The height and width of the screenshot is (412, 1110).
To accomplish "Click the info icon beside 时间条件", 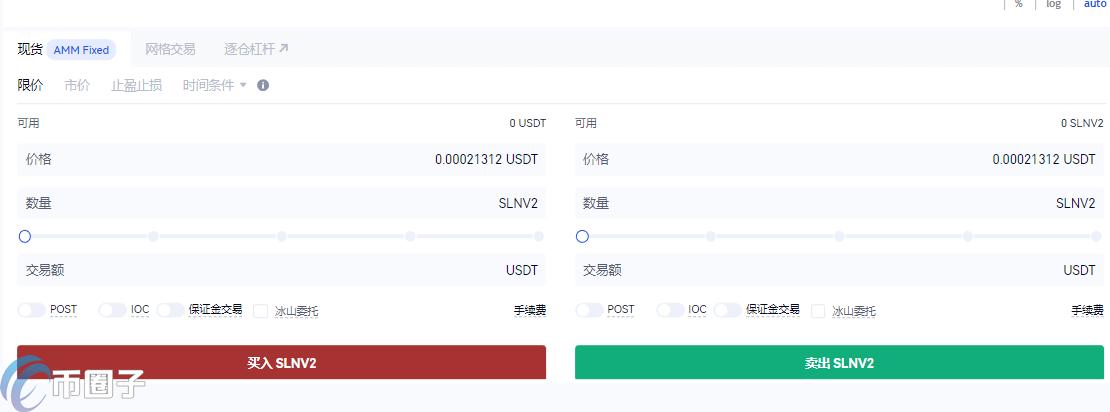I will point(263,85).
